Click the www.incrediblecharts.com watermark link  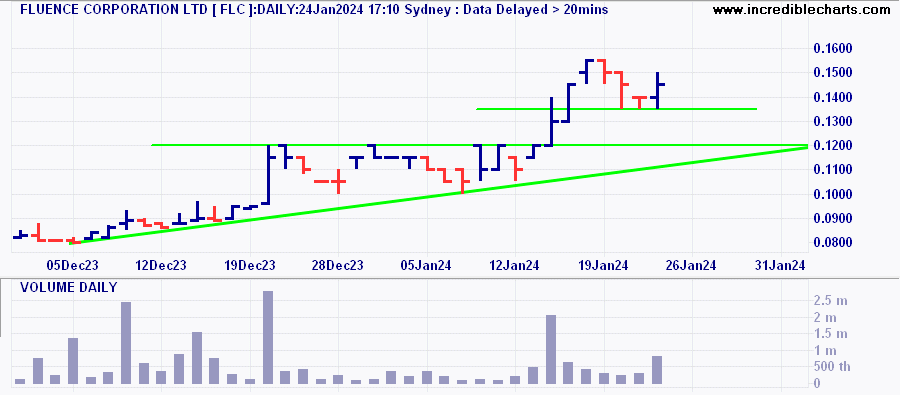[805, 10]
